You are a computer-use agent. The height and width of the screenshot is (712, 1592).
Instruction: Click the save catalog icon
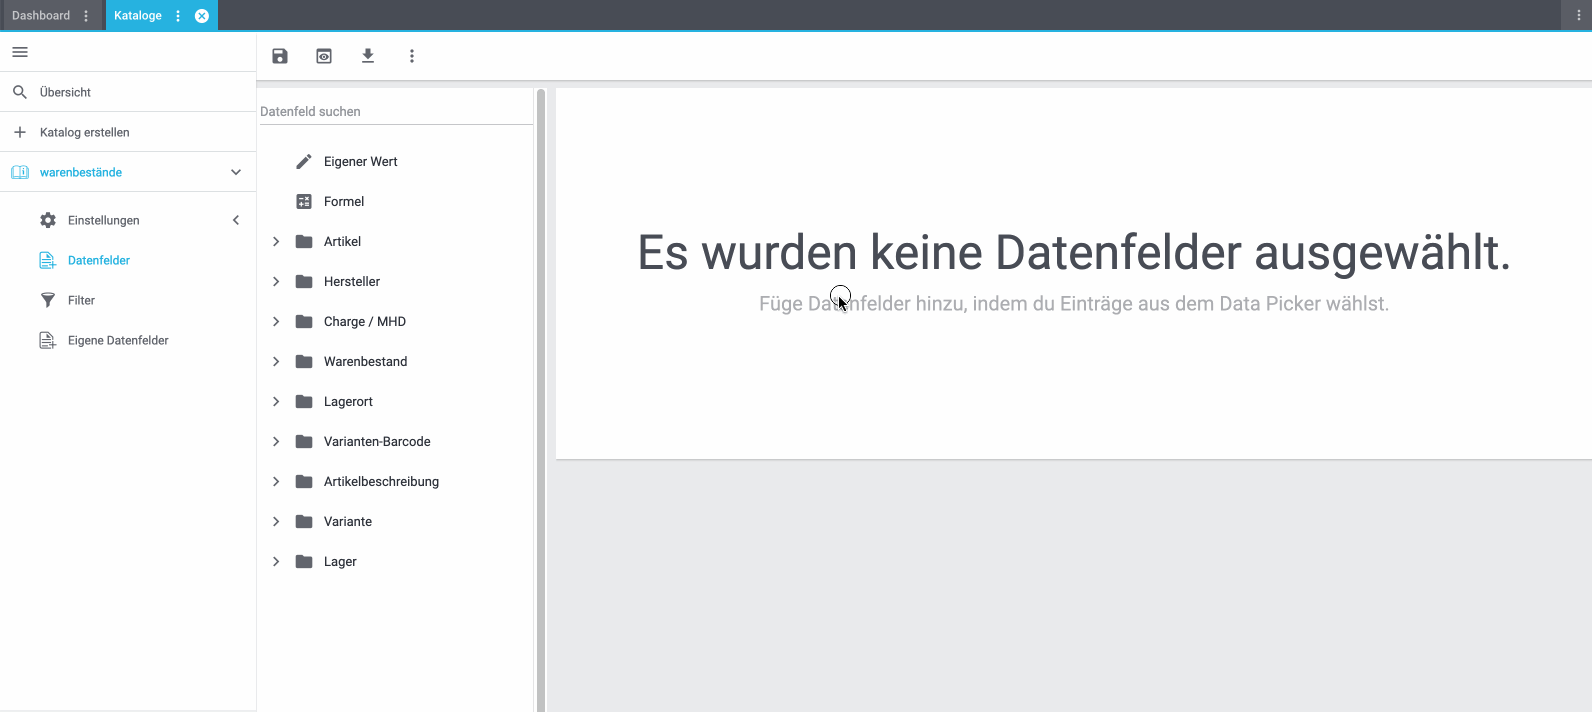point(280,56)
